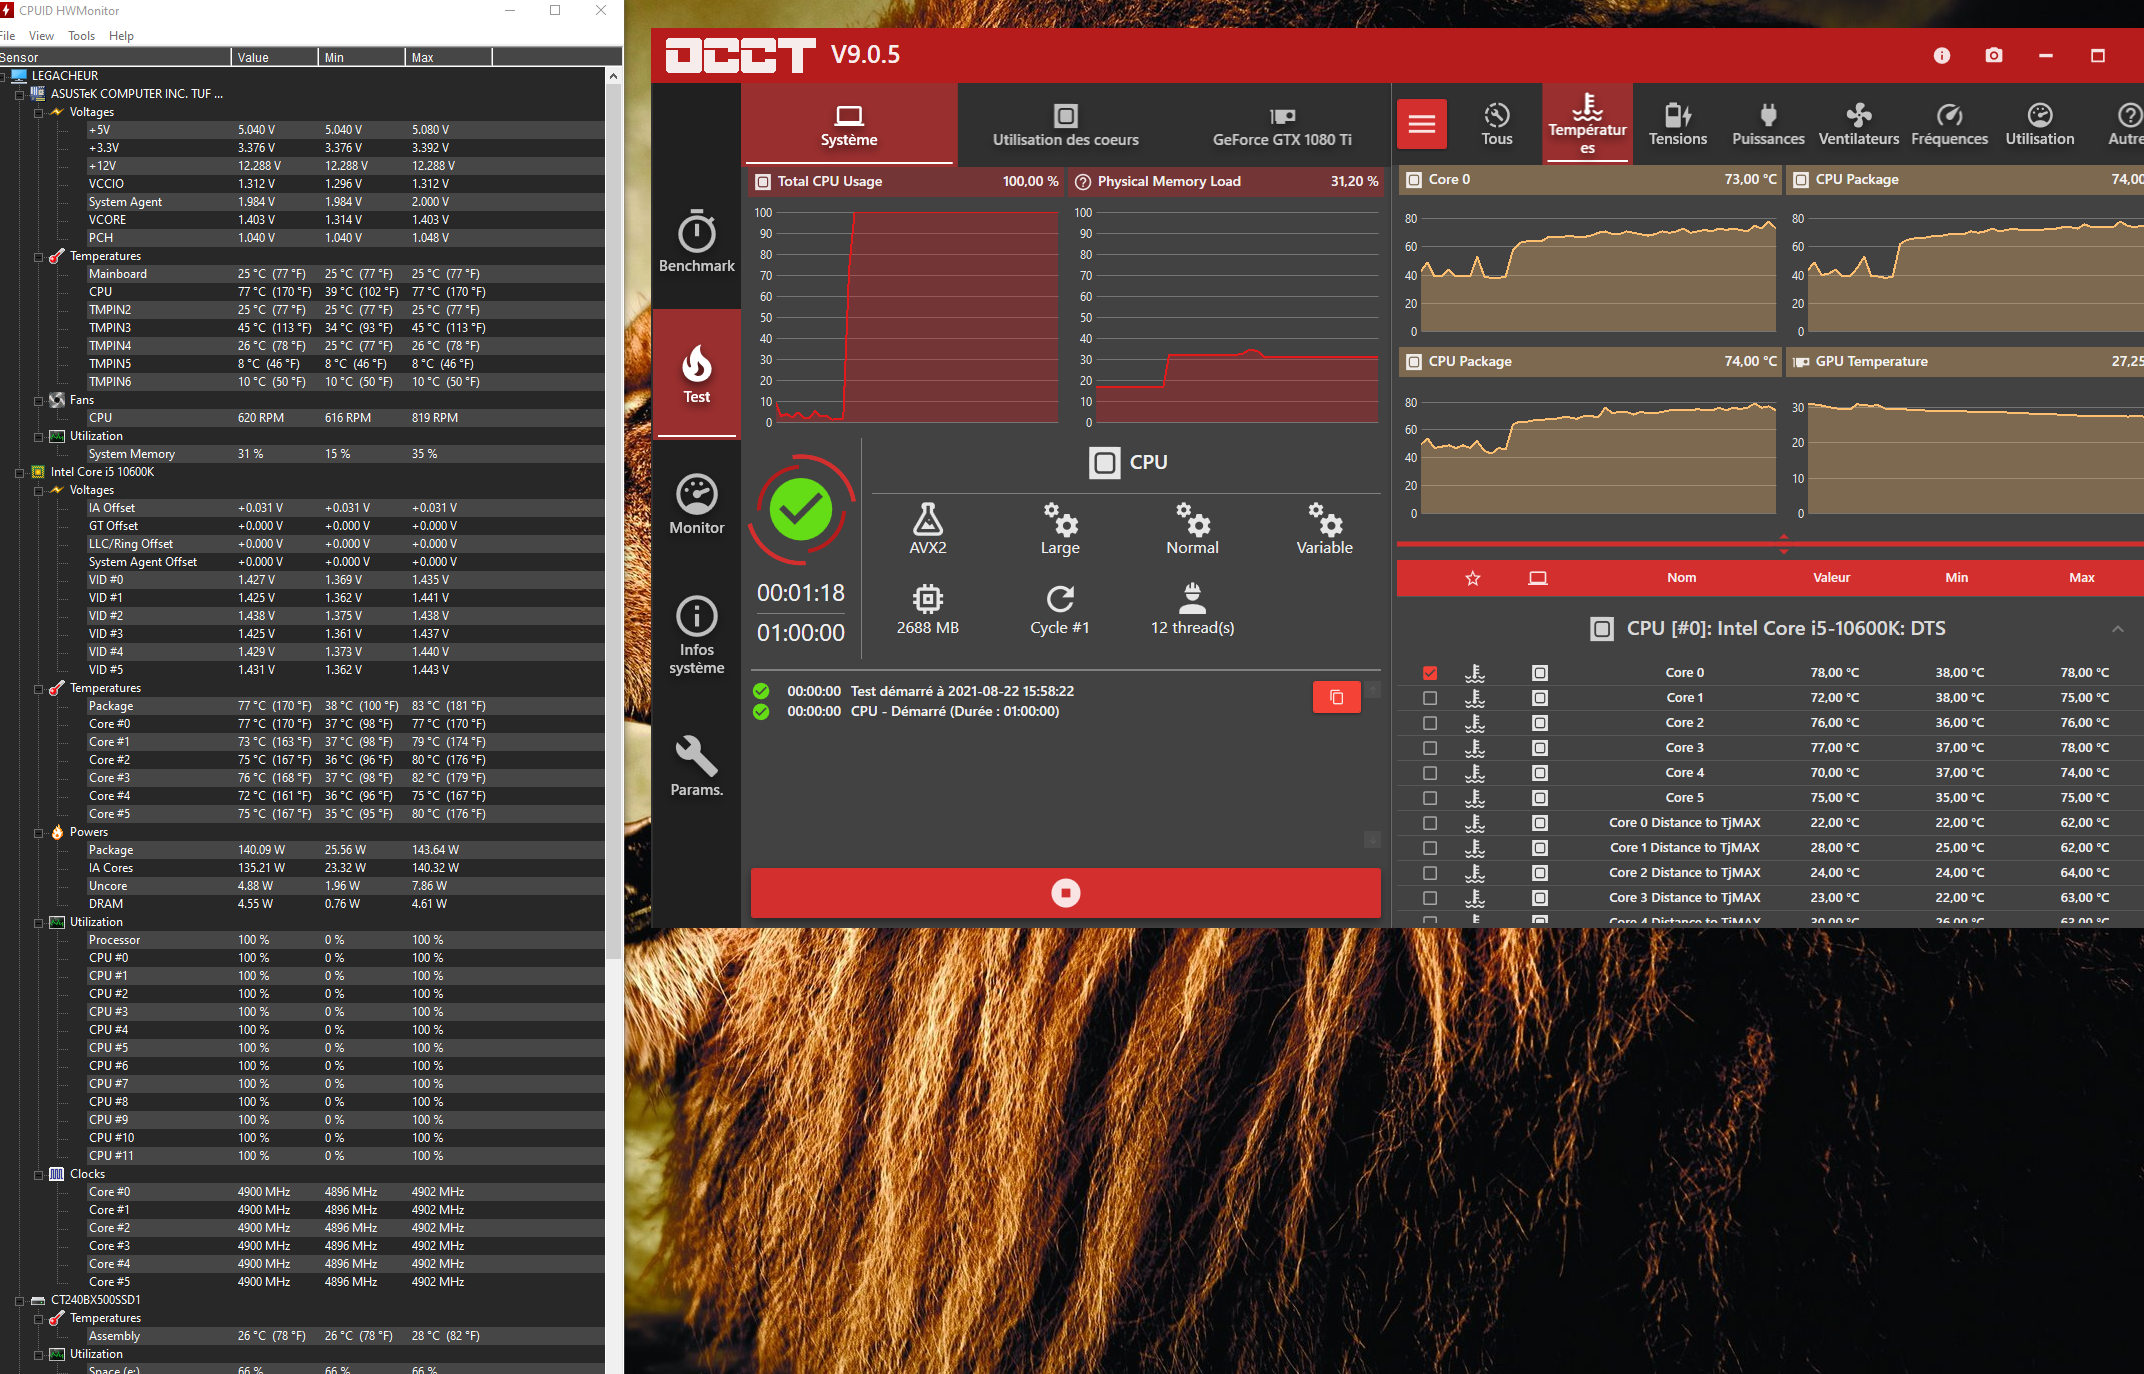Open Params settings in OCCT
2144x1374 pixels.
tap(696, 766)
